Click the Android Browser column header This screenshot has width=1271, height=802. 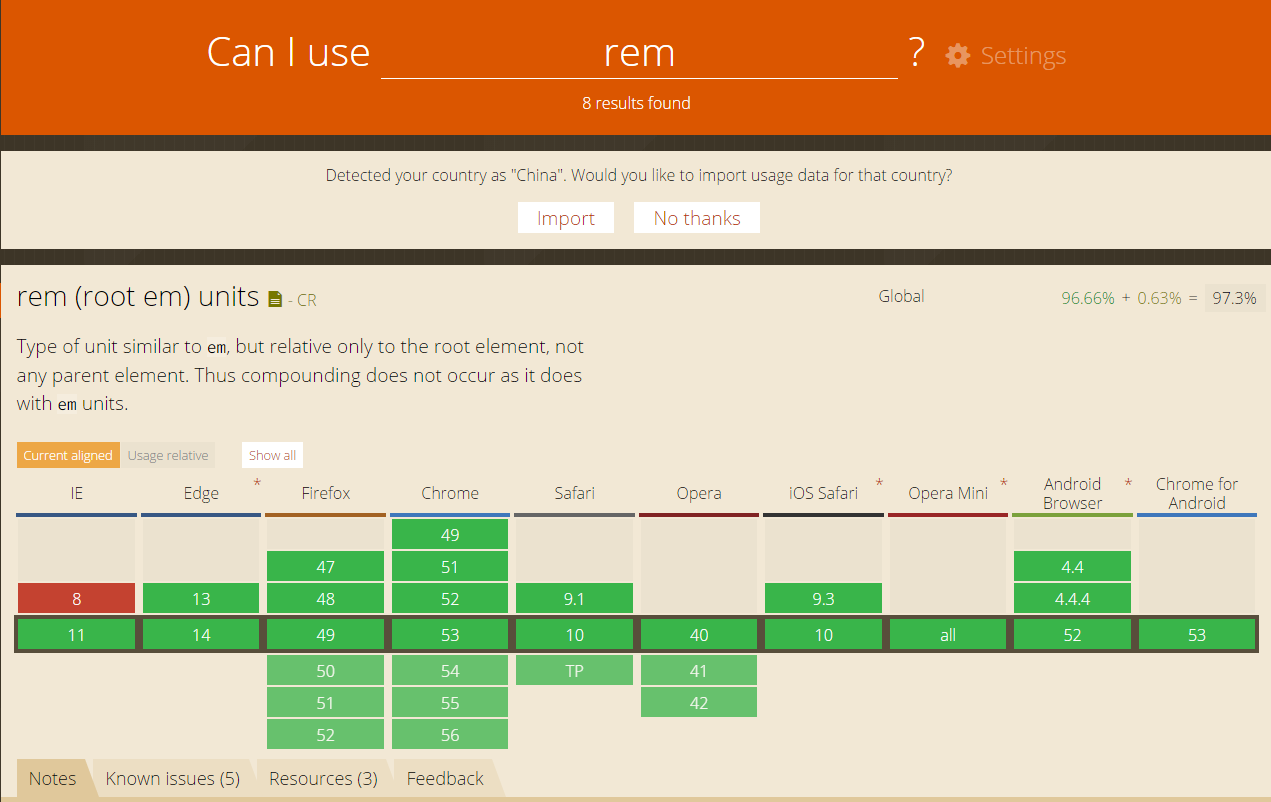(1072, 493)
